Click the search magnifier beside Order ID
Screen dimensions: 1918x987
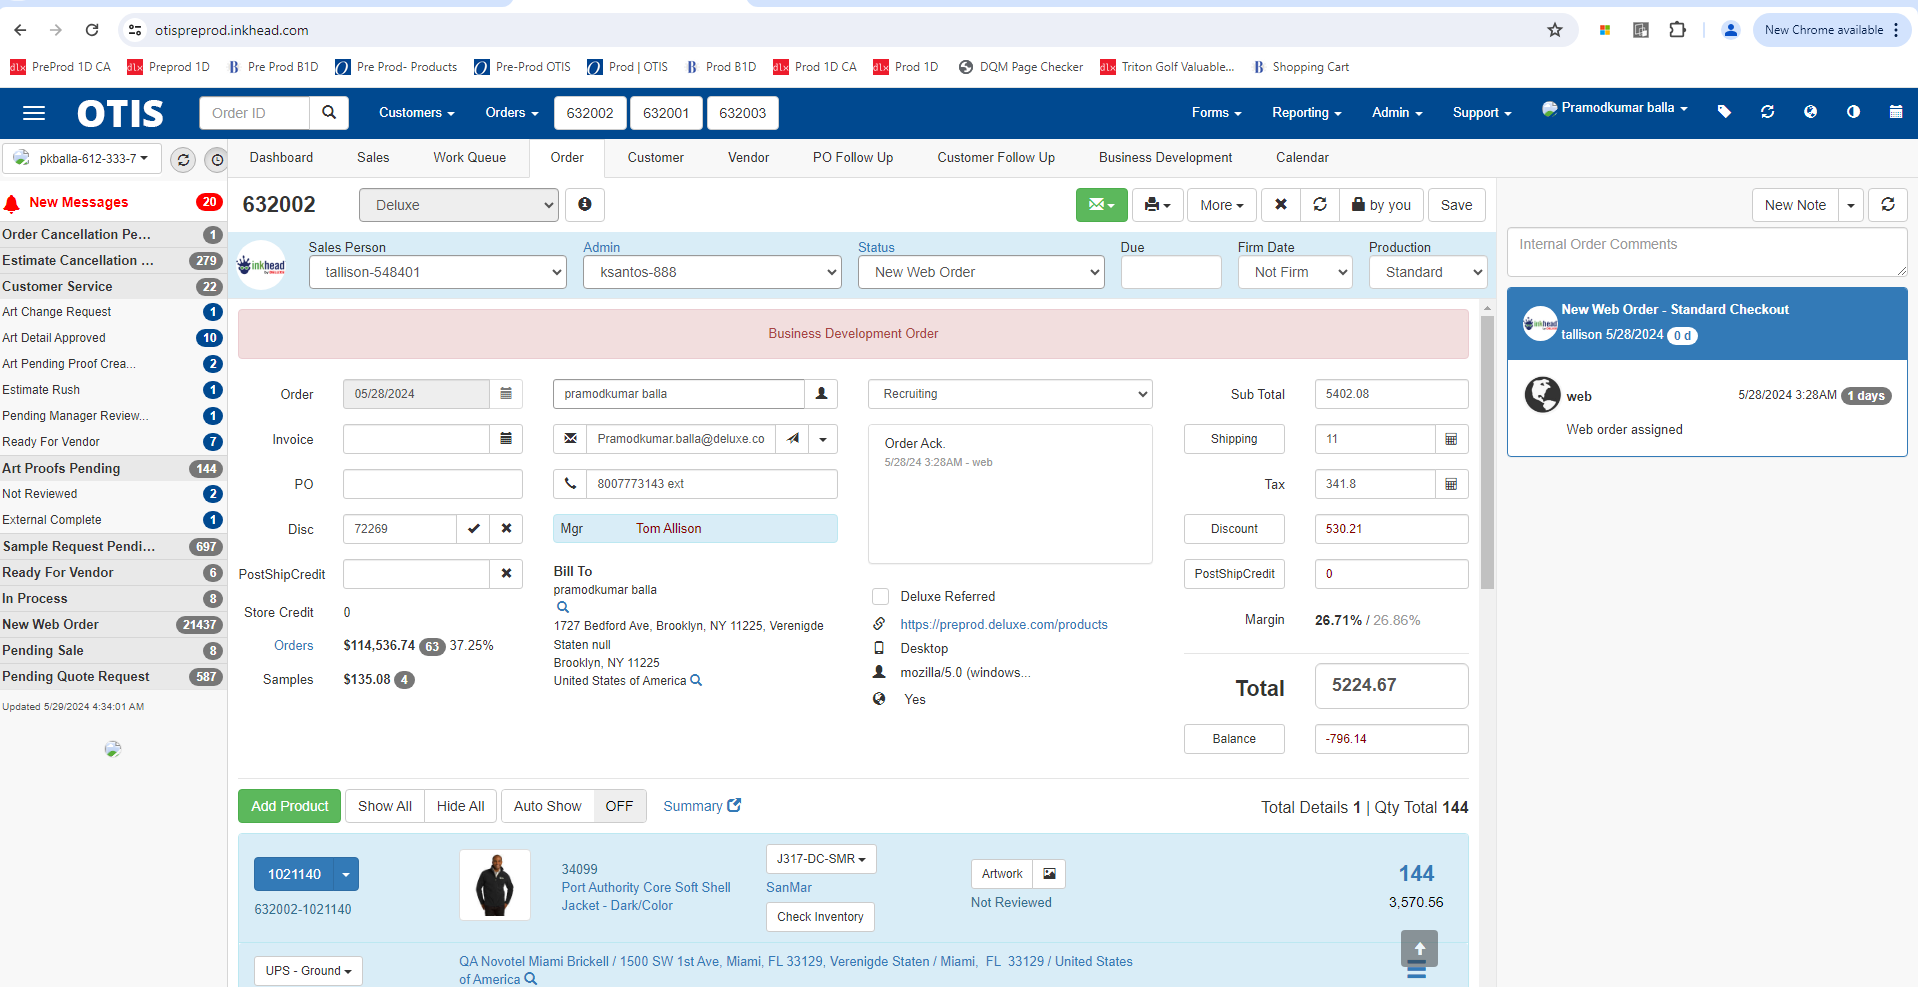coord(328,113)
